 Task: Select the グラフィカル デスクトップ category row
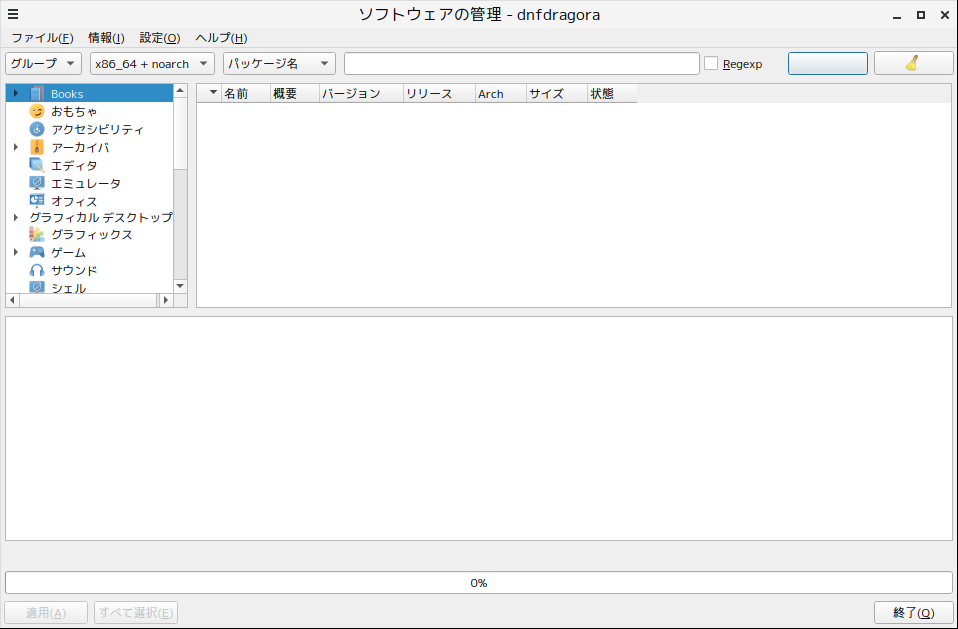89,217
